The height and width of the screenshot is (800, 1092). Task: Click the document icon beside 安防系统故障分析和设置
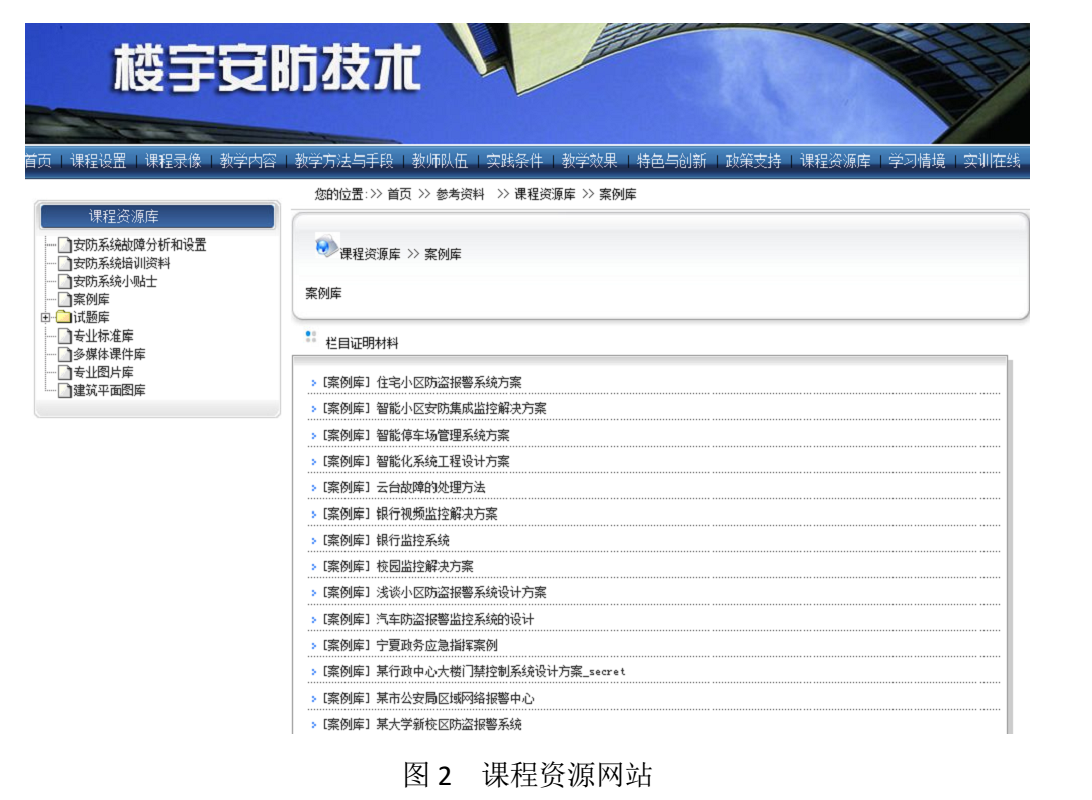(64, 245)
